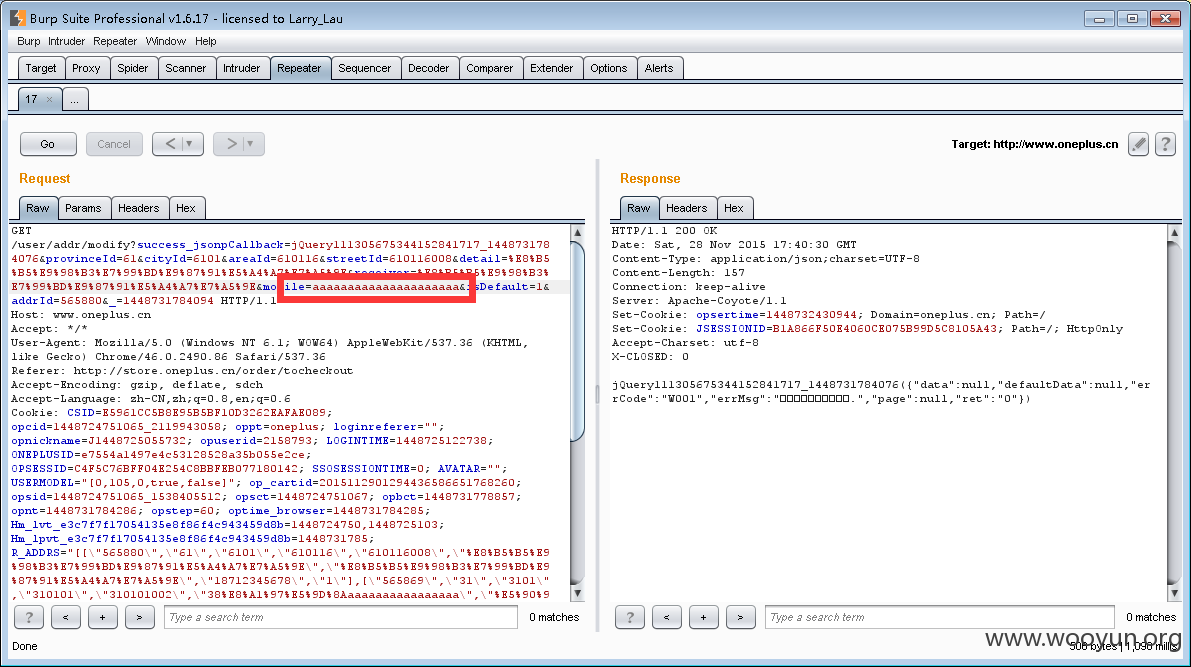Click request pane scrollbar down arrow

tap(577, 593)
